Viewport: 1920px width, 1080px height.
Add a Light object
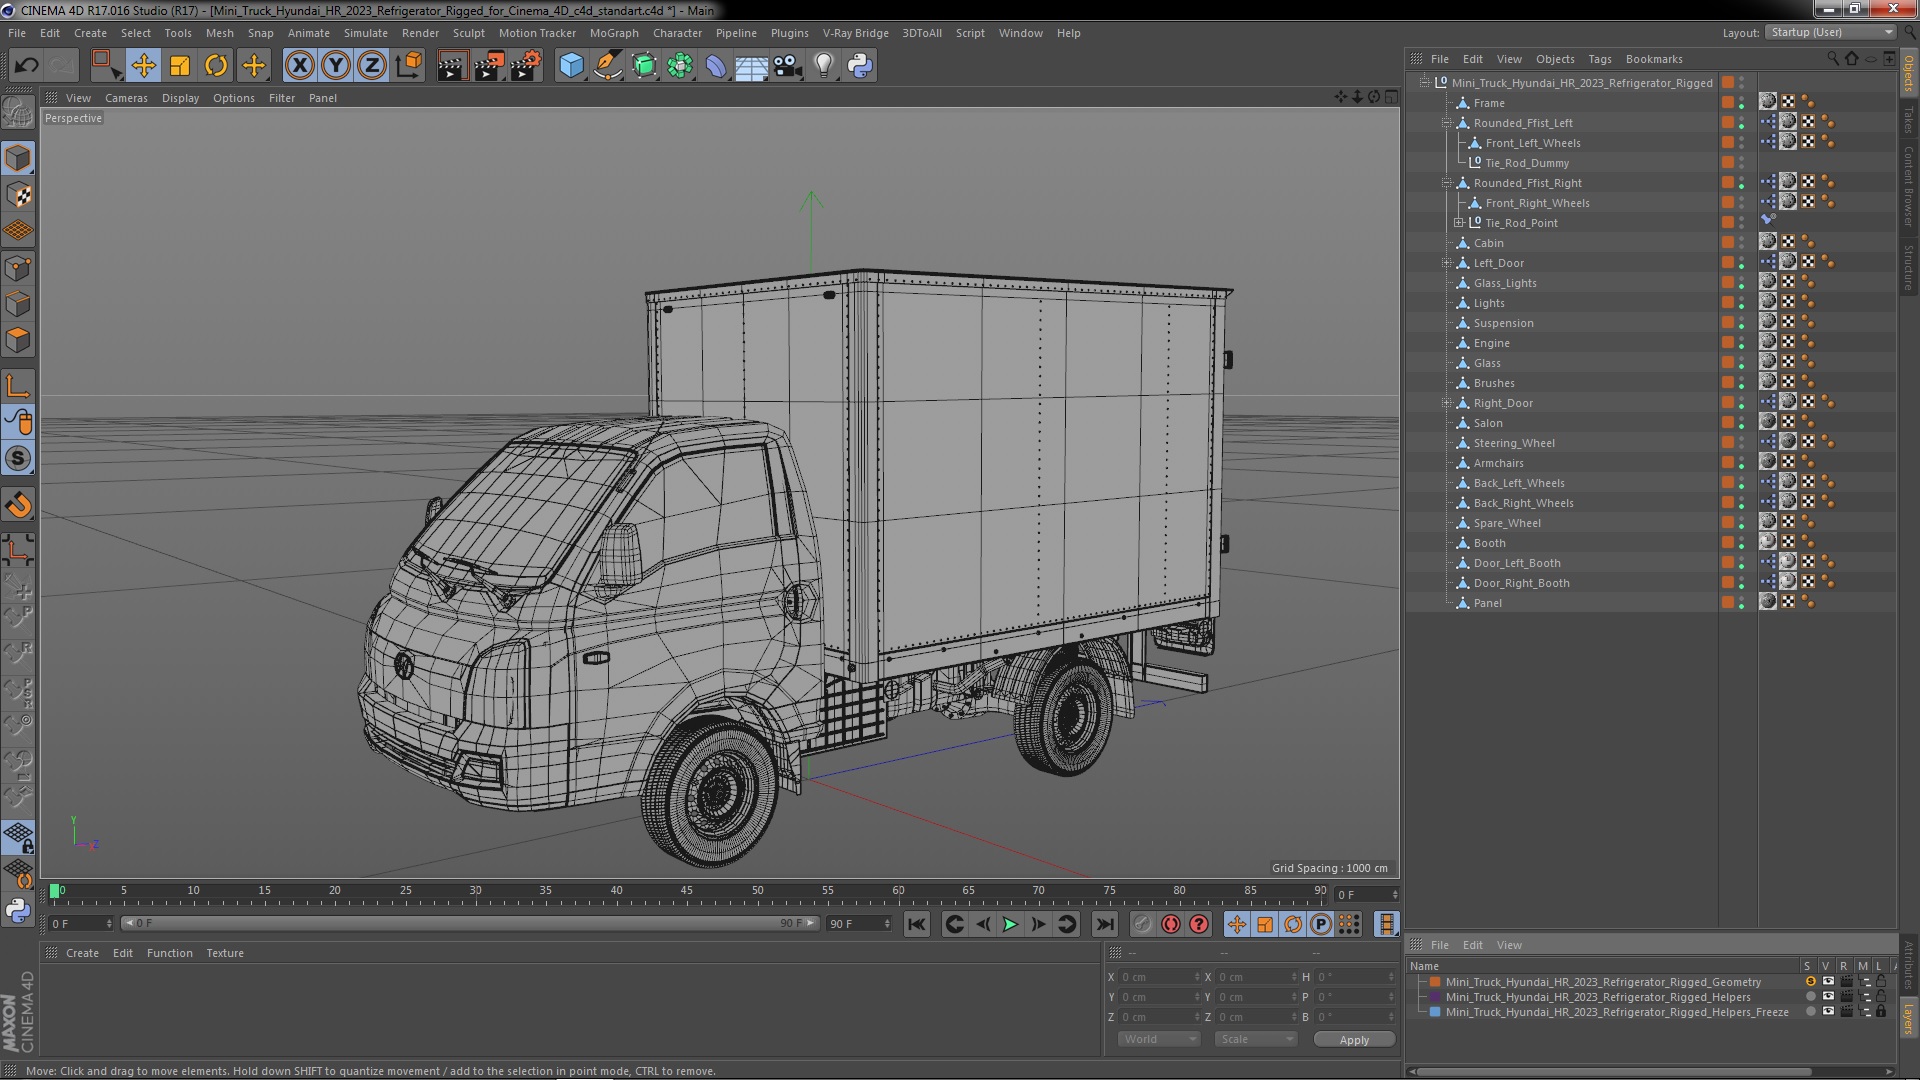pos(824,66)
